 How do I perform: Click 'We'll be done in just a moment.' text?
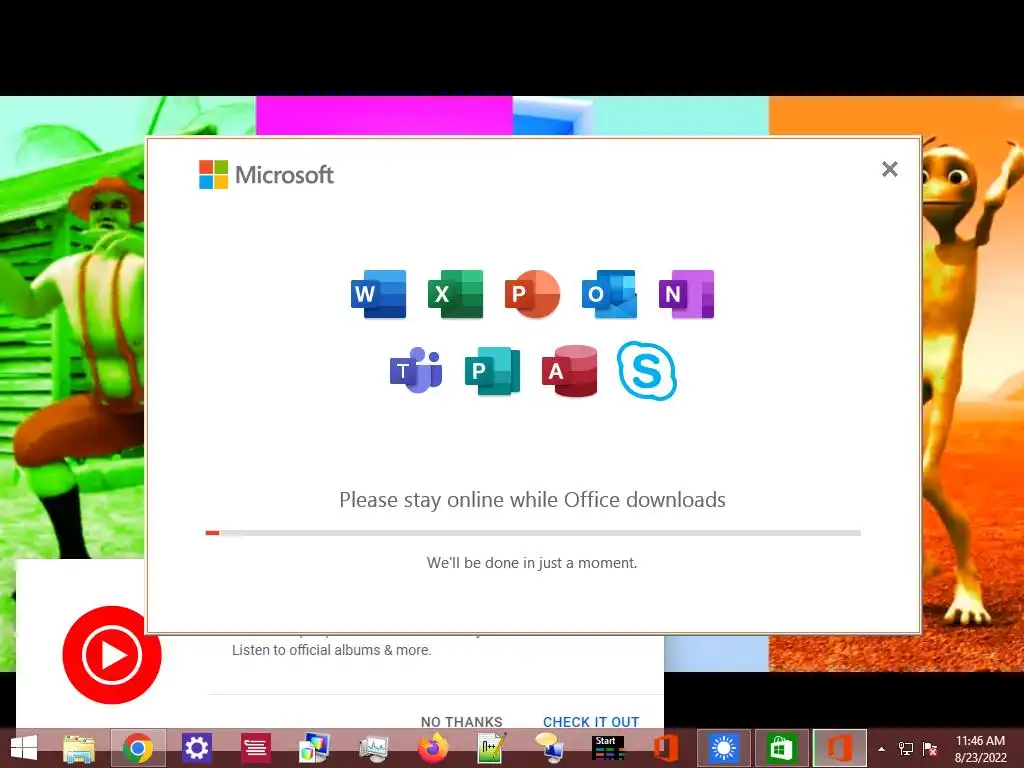pos(532,563)
